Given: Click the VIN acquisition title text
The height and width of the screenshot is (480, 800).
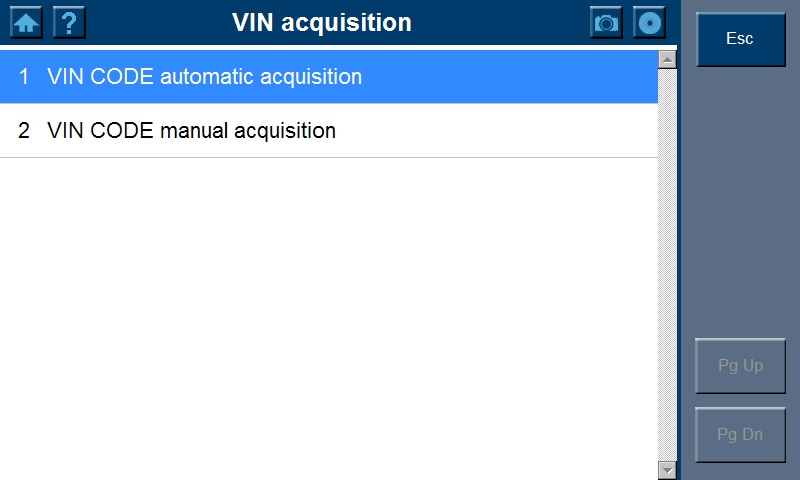Looking at the screenshot, I should click(321, 22).
